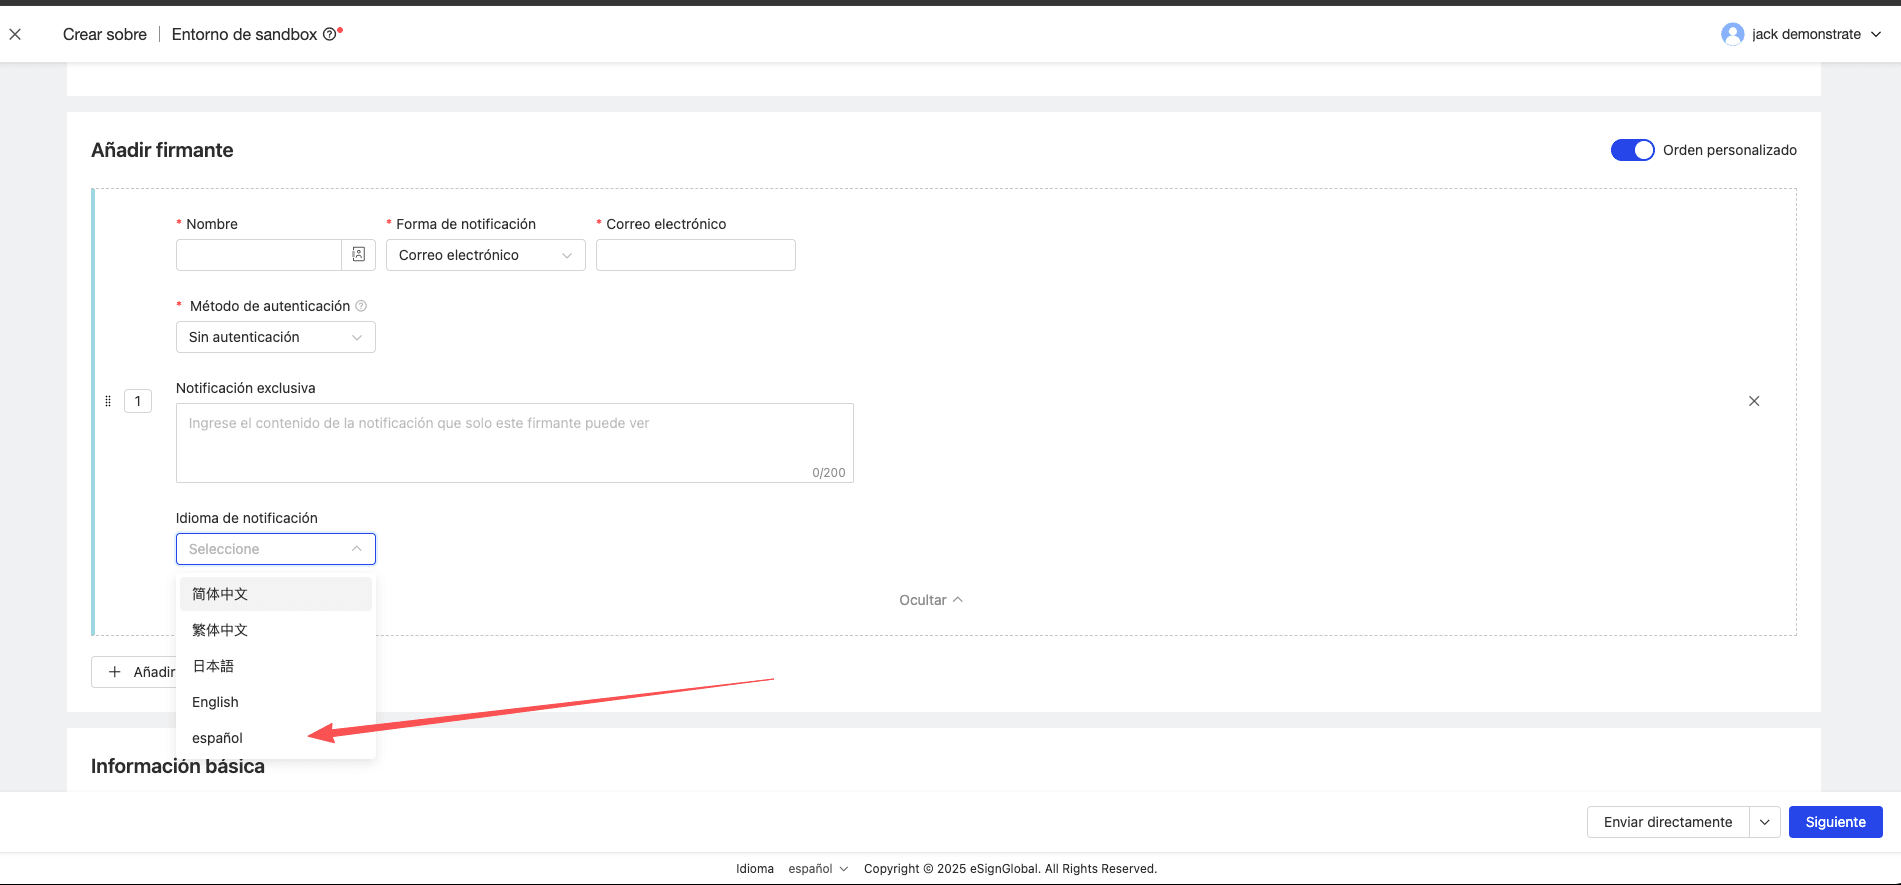Open footer Idioma español language selector

coord(817,869)
